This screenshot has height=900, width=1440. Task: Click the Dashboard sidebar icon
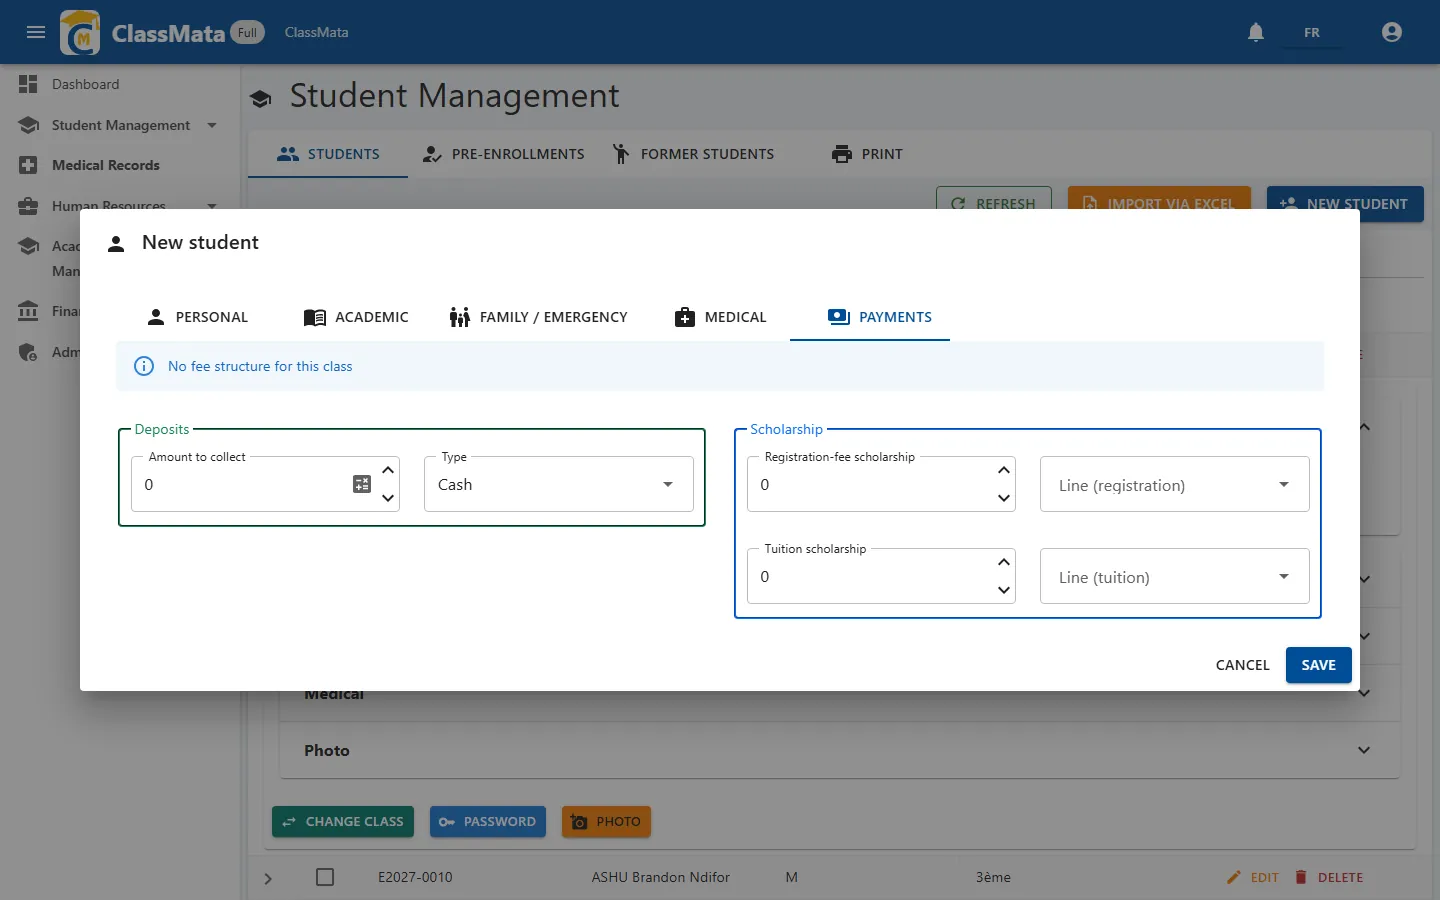[x=28, y=84]
